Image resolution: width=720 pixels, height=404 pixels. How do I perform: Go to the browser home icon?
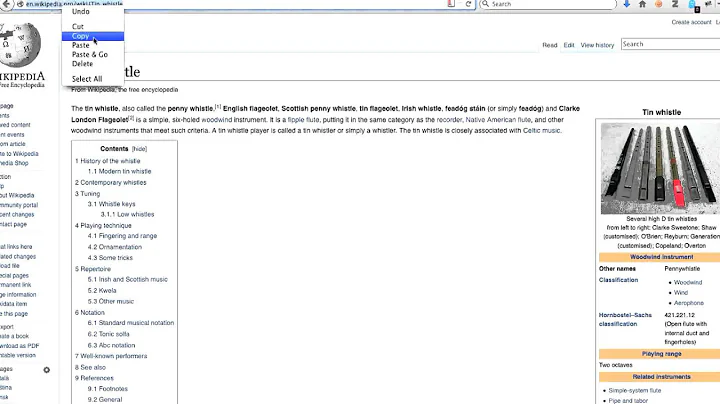pos(642,4)
